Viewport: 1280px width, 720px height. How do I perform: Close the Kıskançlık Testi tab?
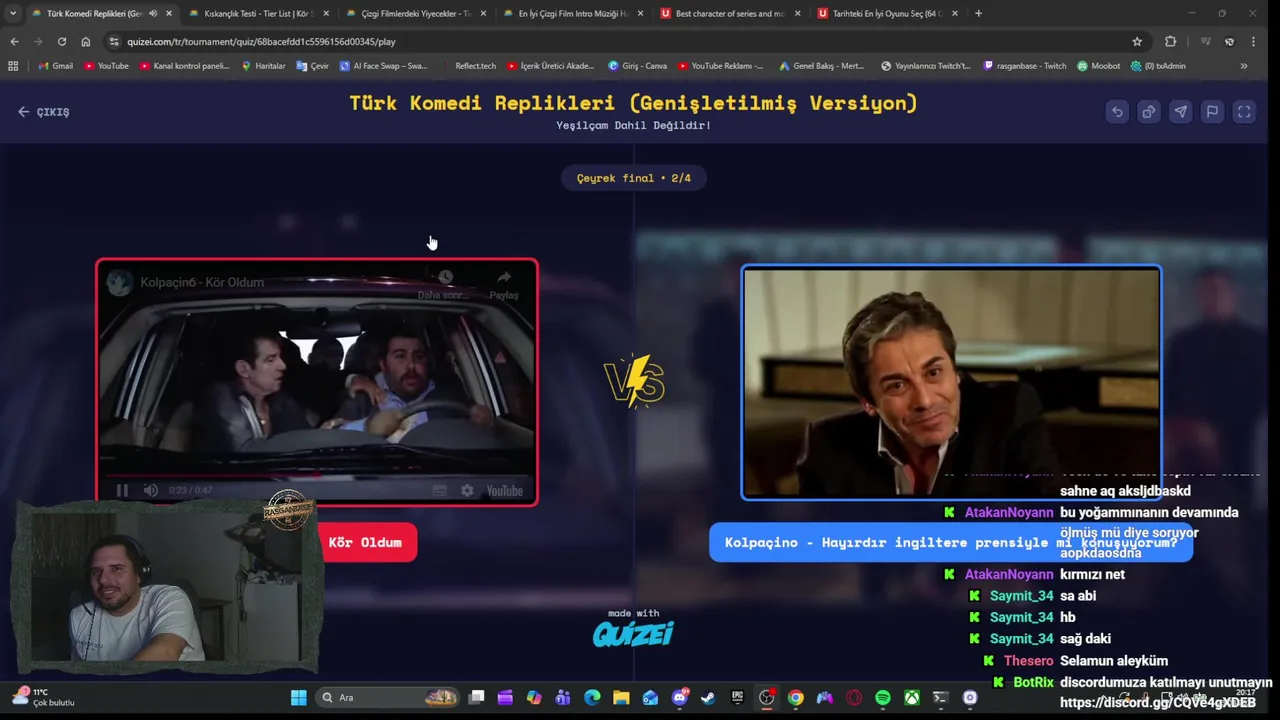click(x=326, y=13)
